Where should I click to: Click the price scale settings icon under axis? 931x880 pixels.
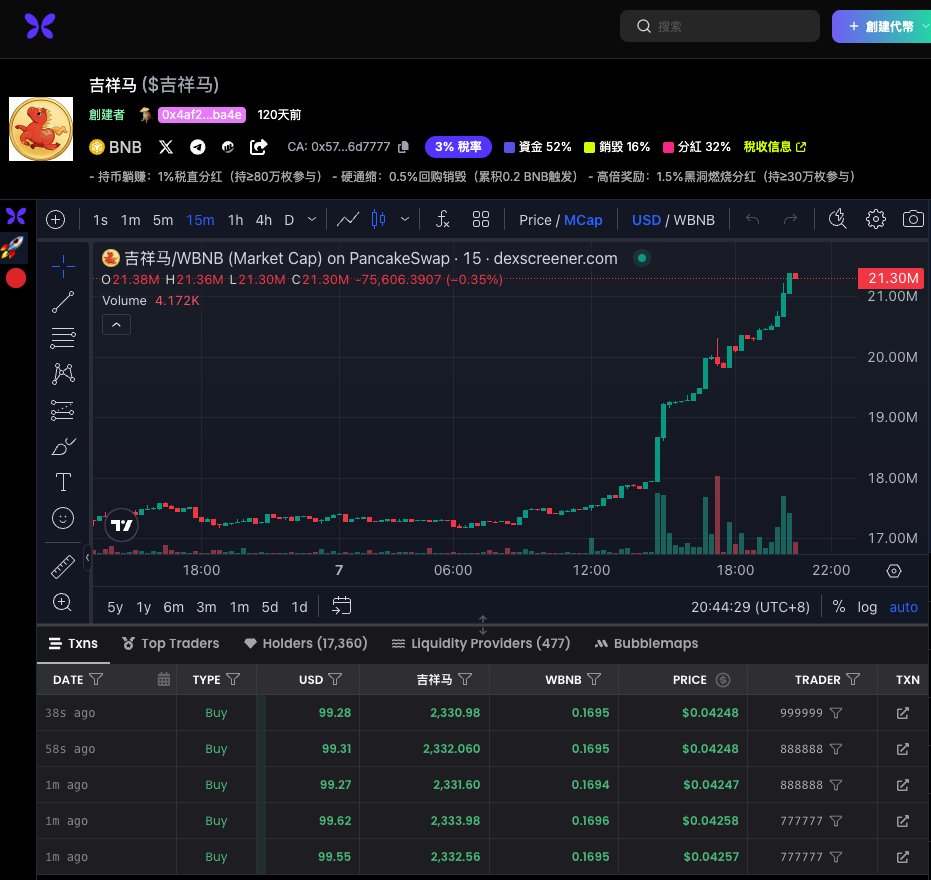(x=894, y=571)
